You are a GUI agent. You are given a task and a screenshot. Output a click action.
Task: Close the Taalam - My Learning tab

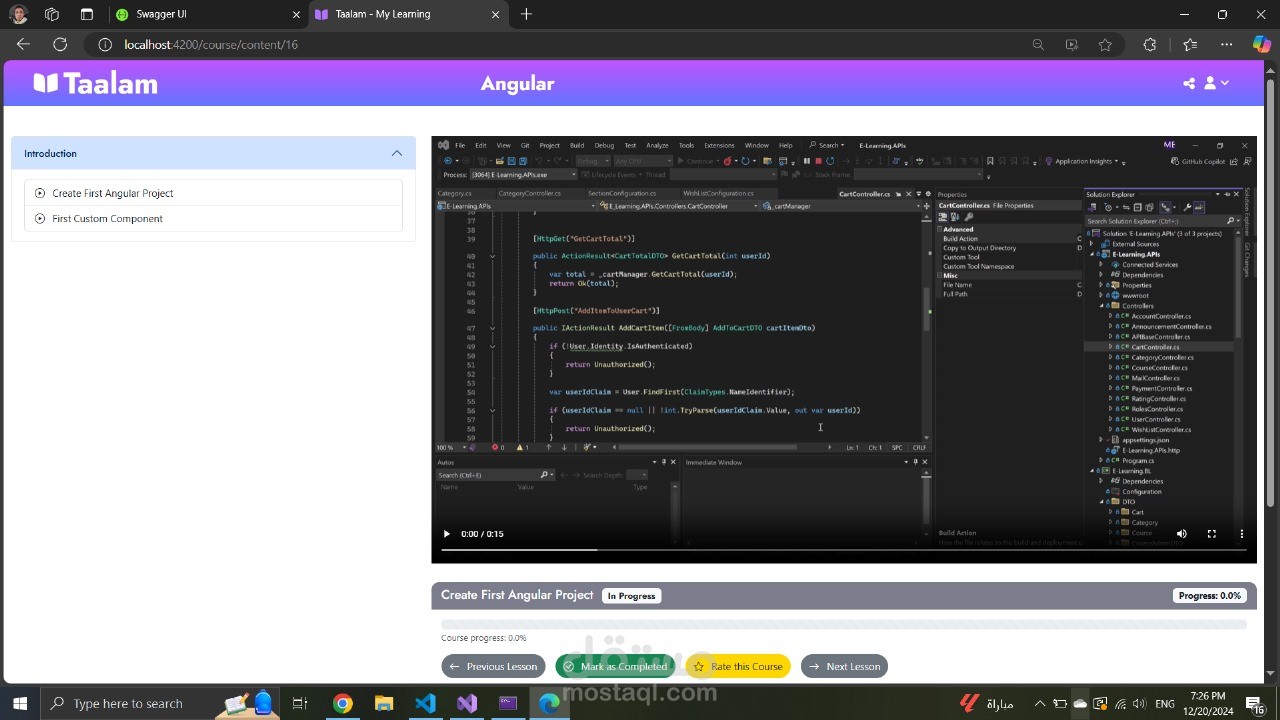(495, 14)
